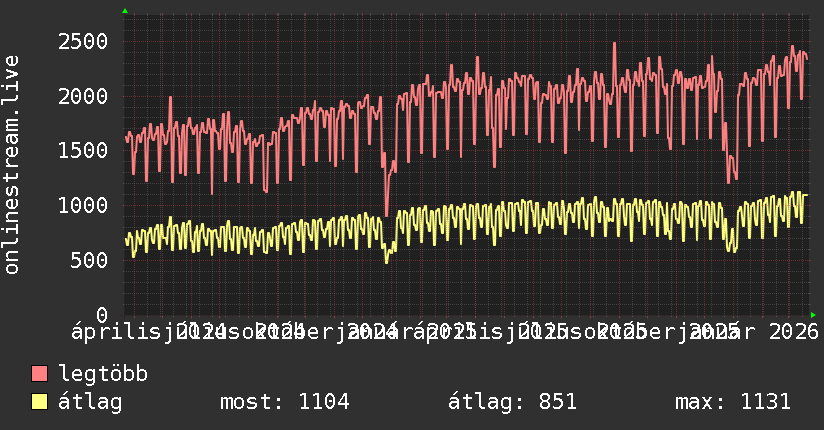Image resolution: width=824 pixels, height=430 pixels.
Task: Click the yellow átlag legend swatch
Action: click(x=39, y=402)
